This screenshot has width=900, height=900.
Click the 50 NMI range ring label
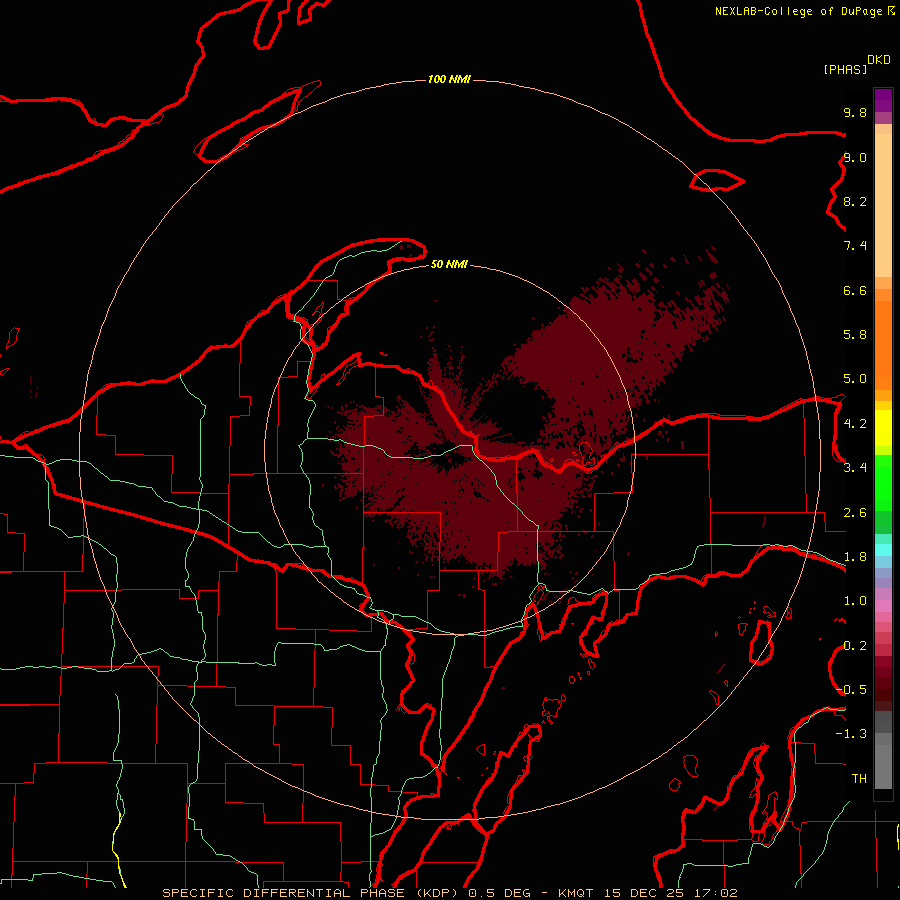click(x=449, y=264)
